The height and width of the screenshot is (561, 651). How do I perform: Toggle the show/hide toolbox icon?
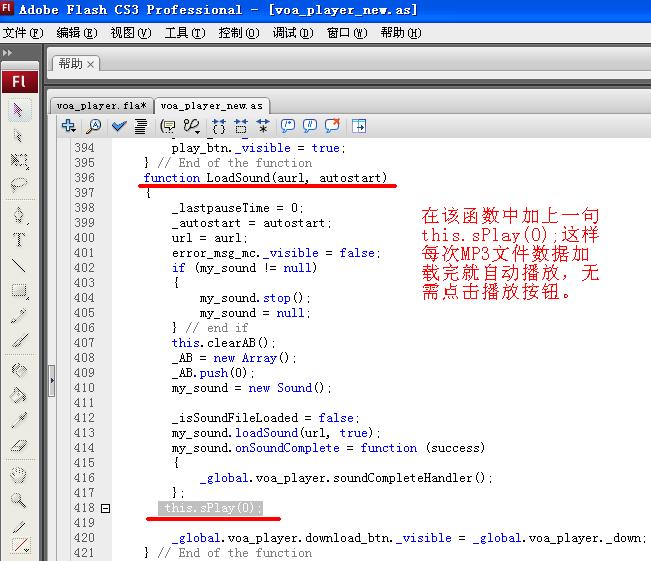pyautogui.click(x=359, y=126)
